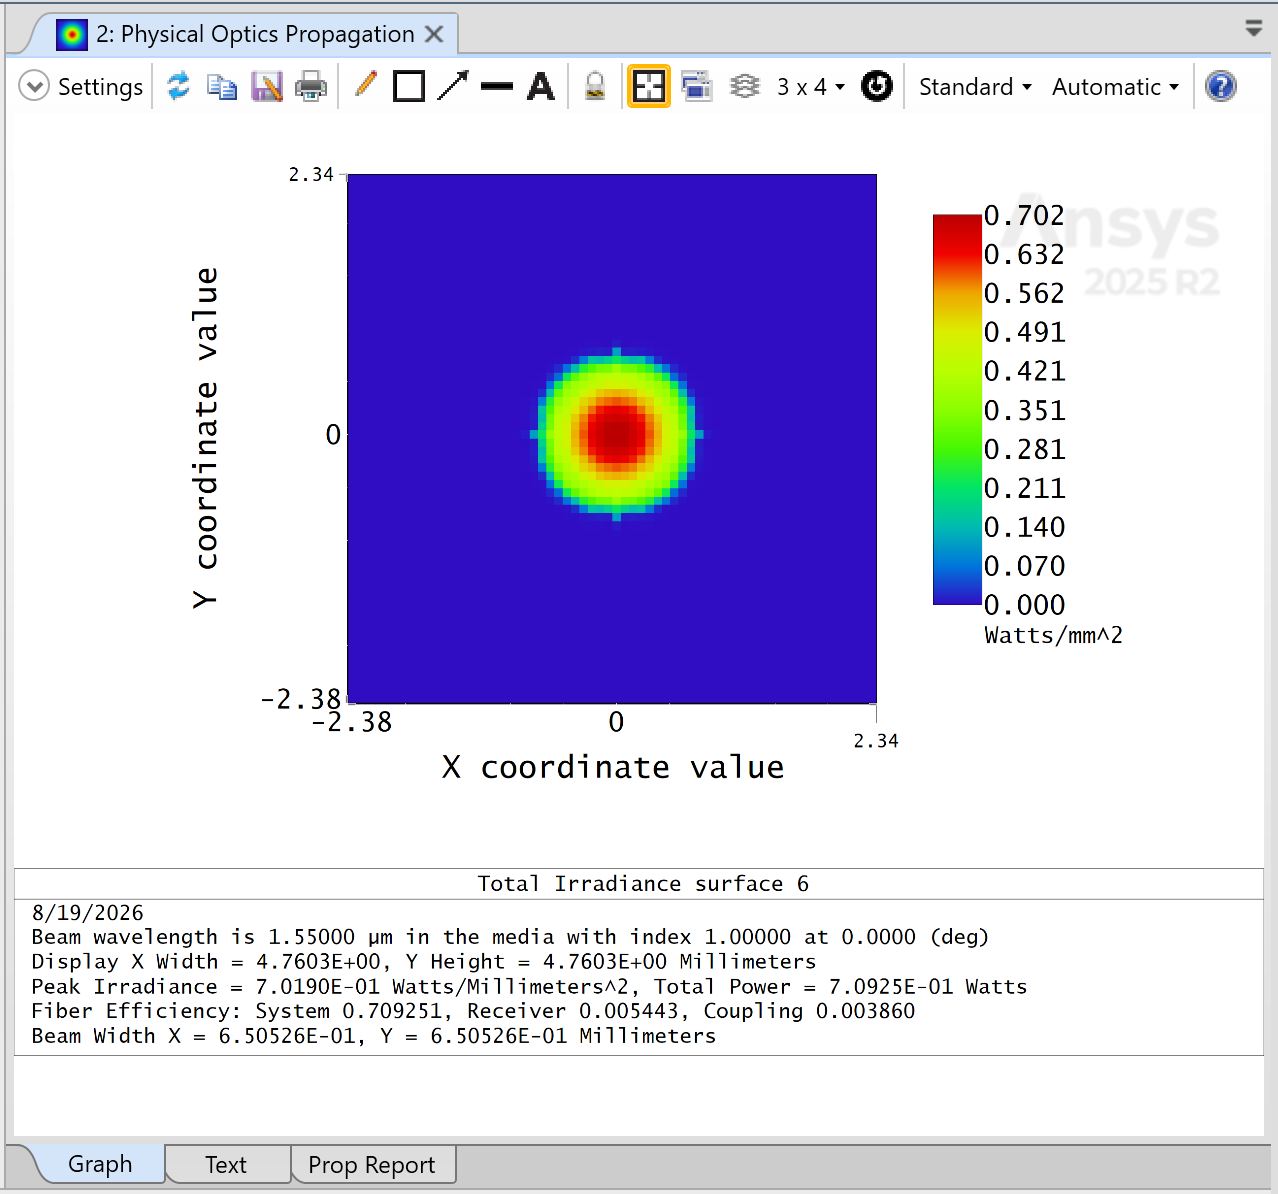This screenshot has height=1194, width=1278.
Task: Click the Fiber Efficiency line
Action: [473, 1011]
